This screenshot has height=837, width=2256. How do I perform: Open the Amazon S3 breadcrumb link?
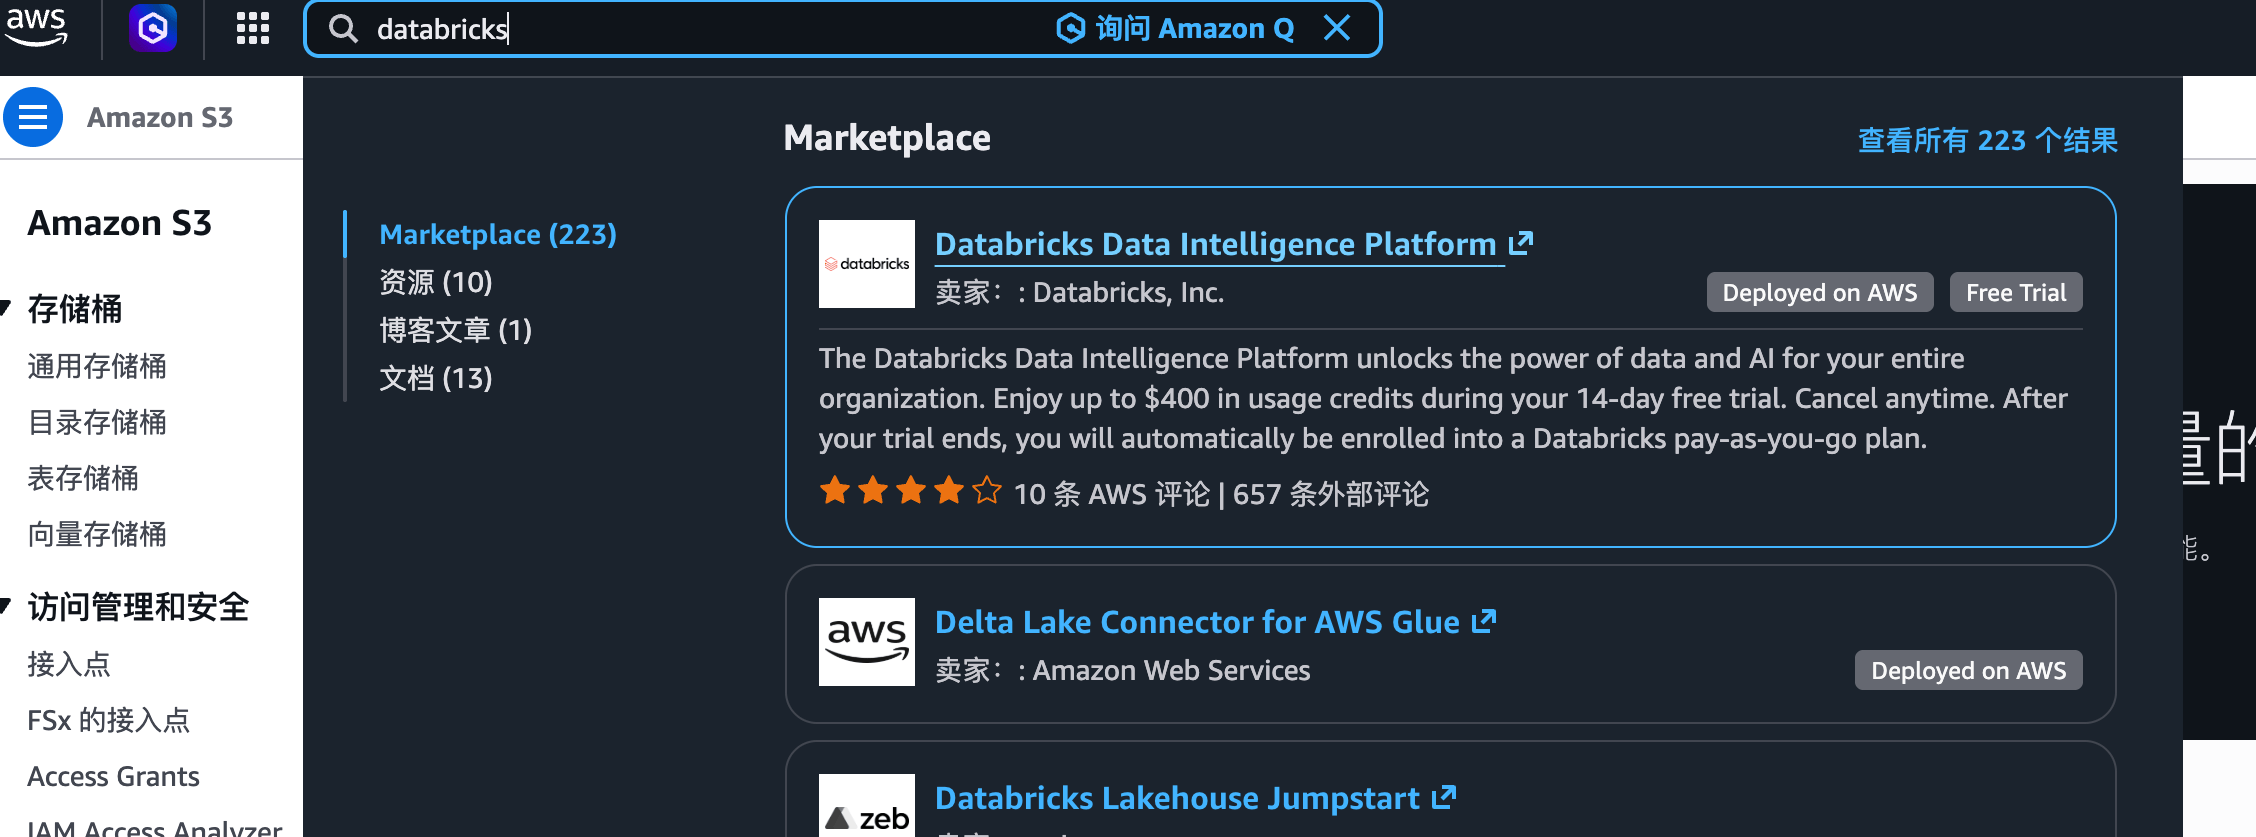(160, 117)
